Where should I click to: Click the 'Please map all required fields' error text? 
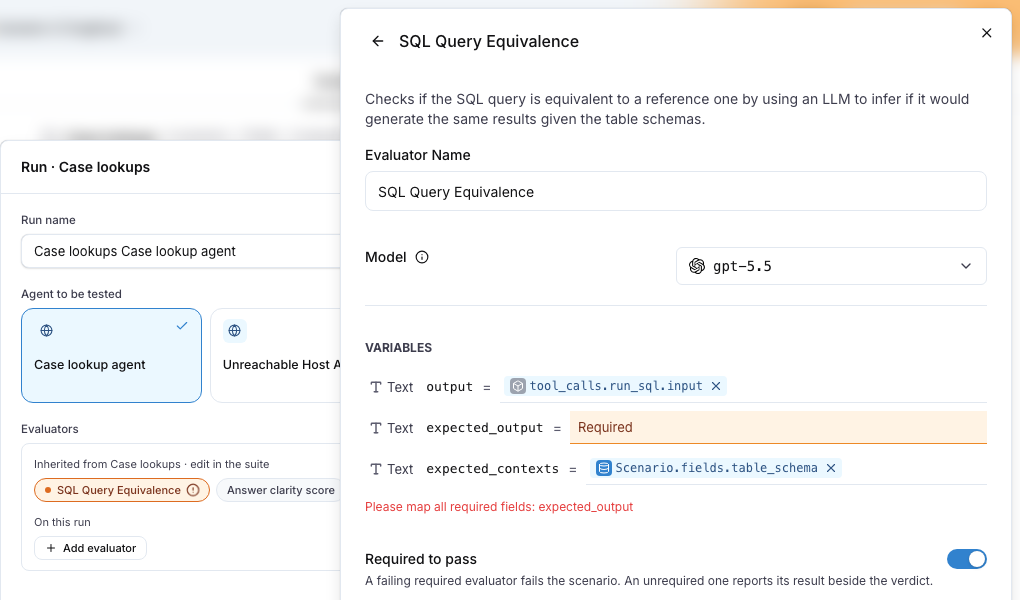coord(499,507)
